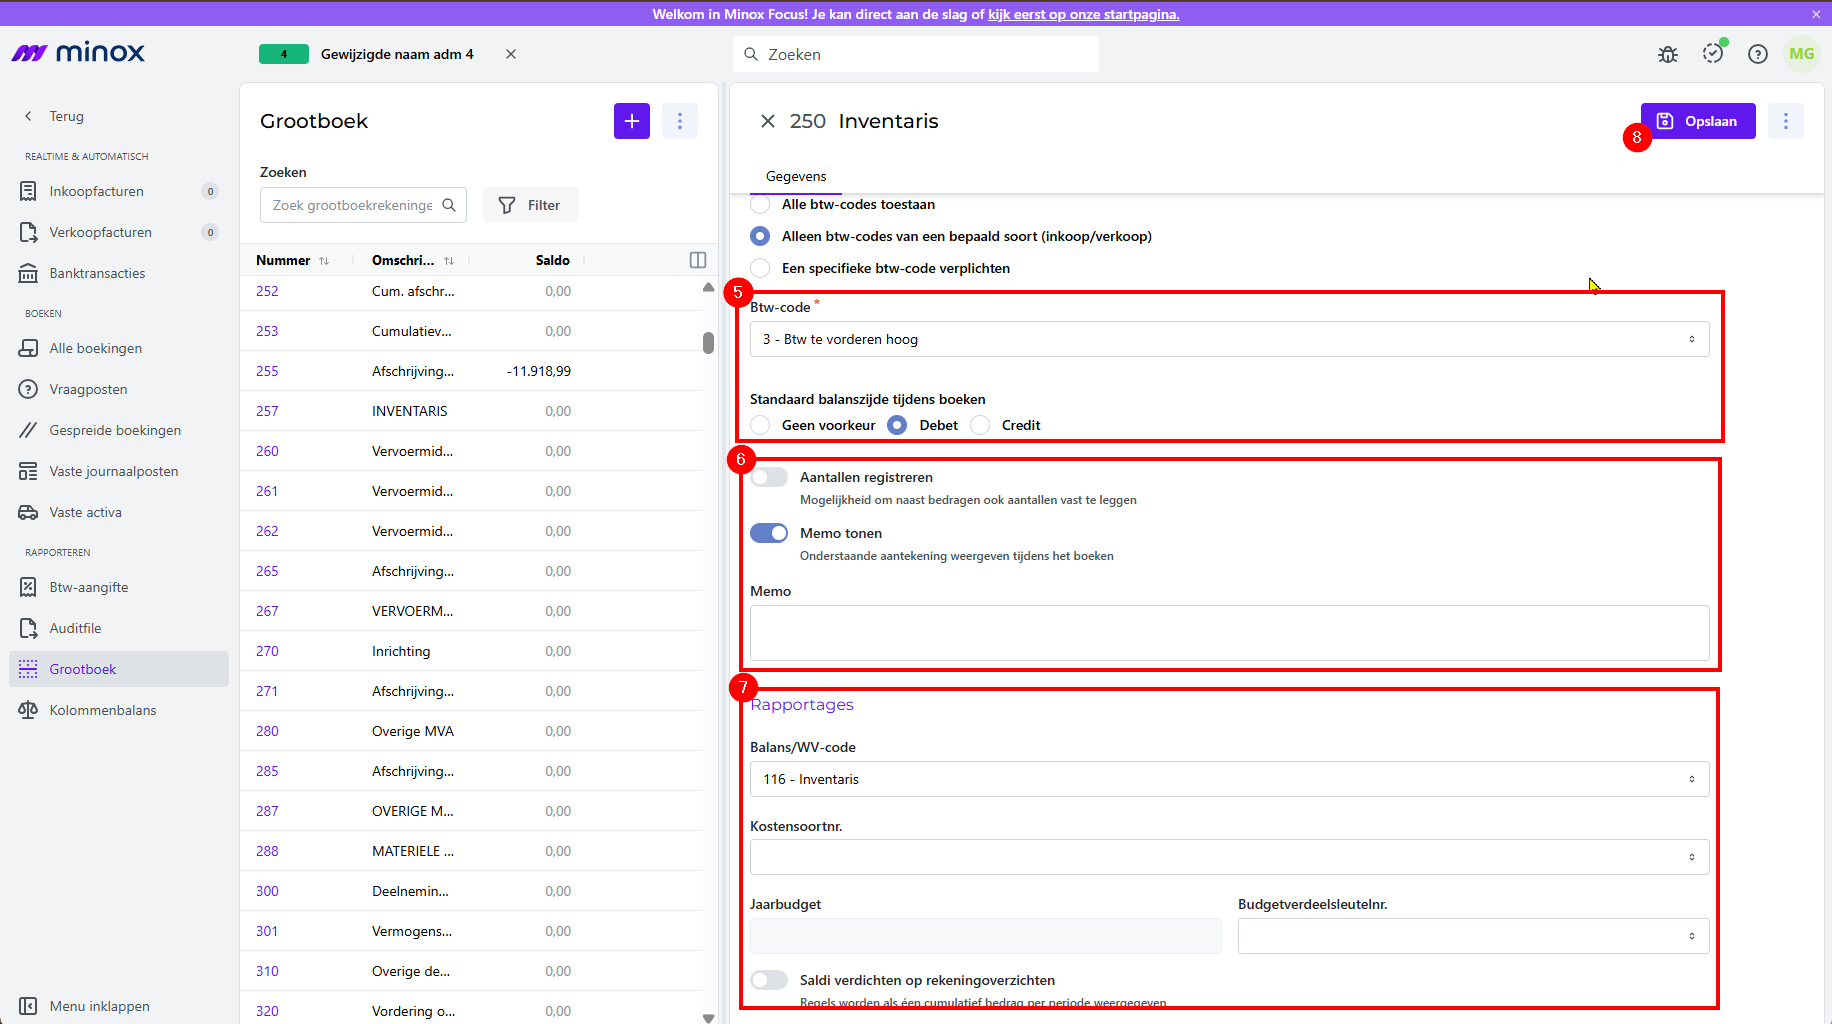Viewport: 1832px width, 1024px height.
Task: Click the -11.918,99 saldo value
Action: 539,371
